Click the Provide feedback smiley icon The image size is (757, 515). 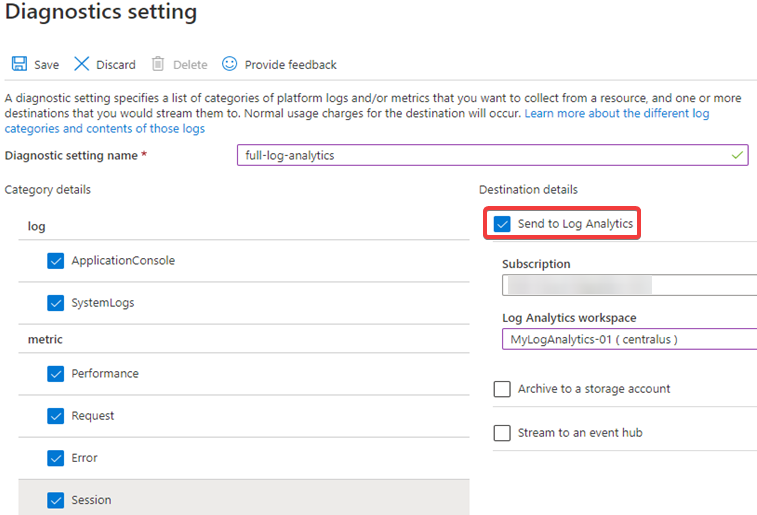coord(230,64)
